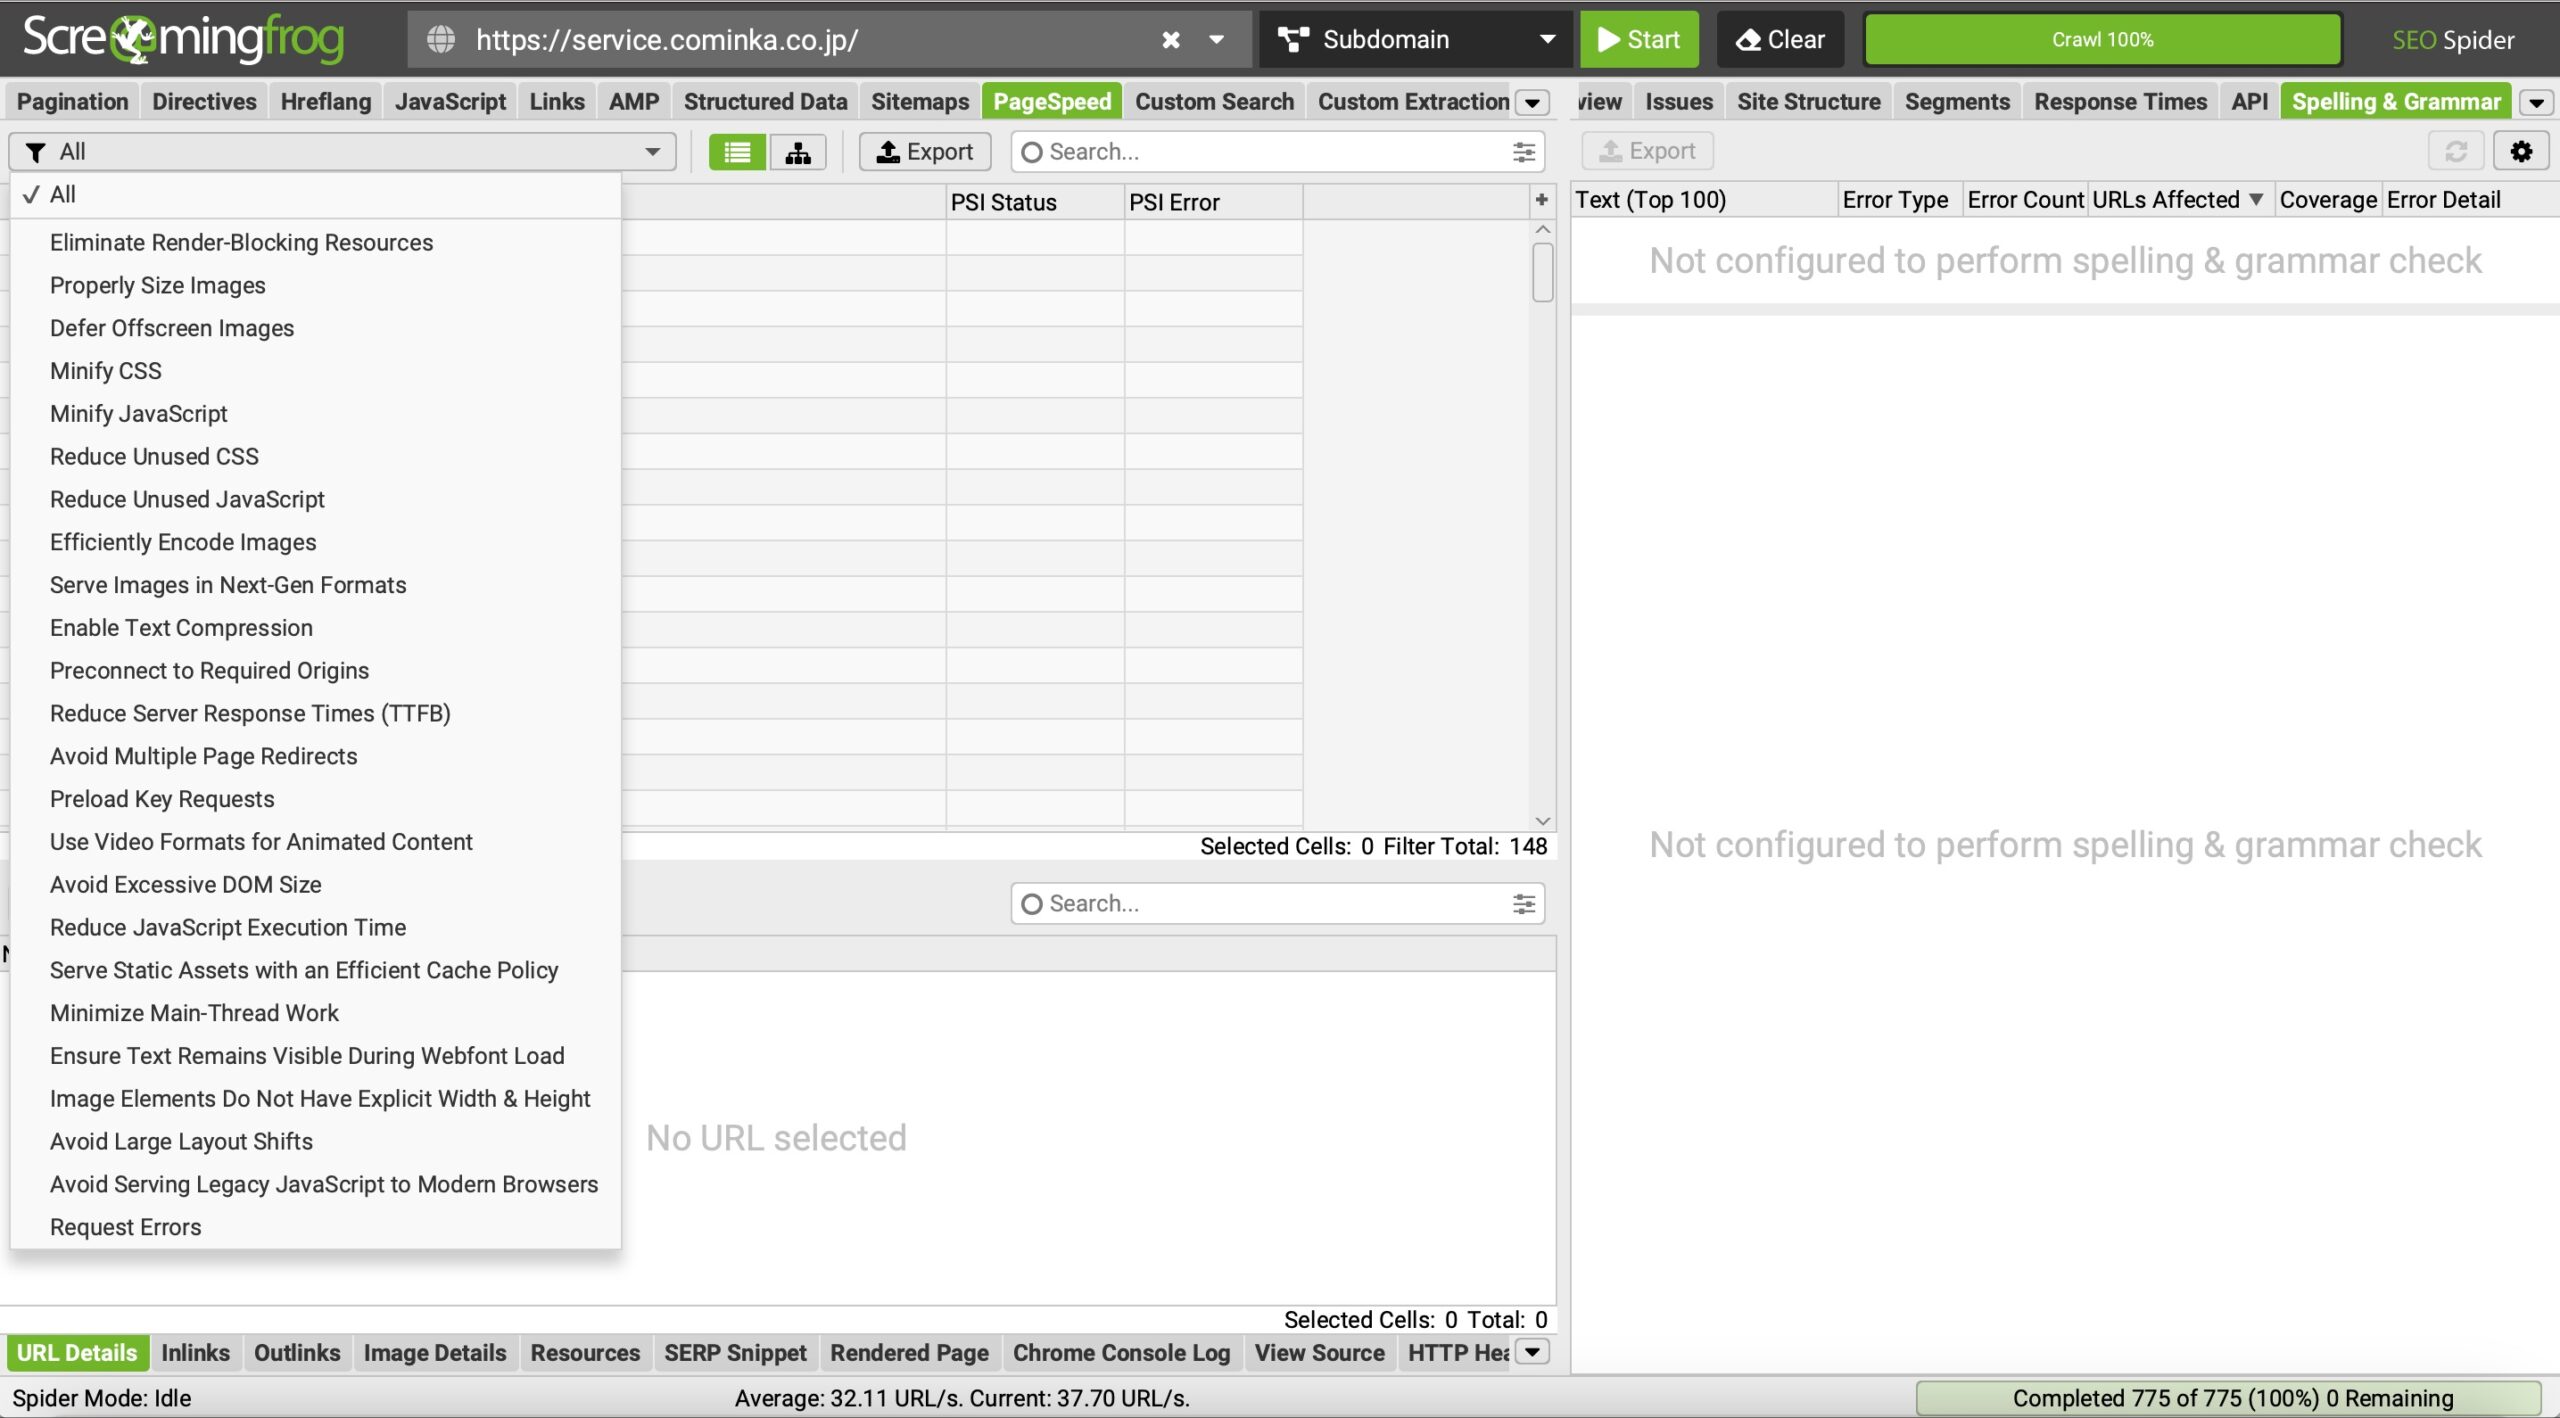
Task: Uncheck the All filter checkbox
Action: pos(33,194)
